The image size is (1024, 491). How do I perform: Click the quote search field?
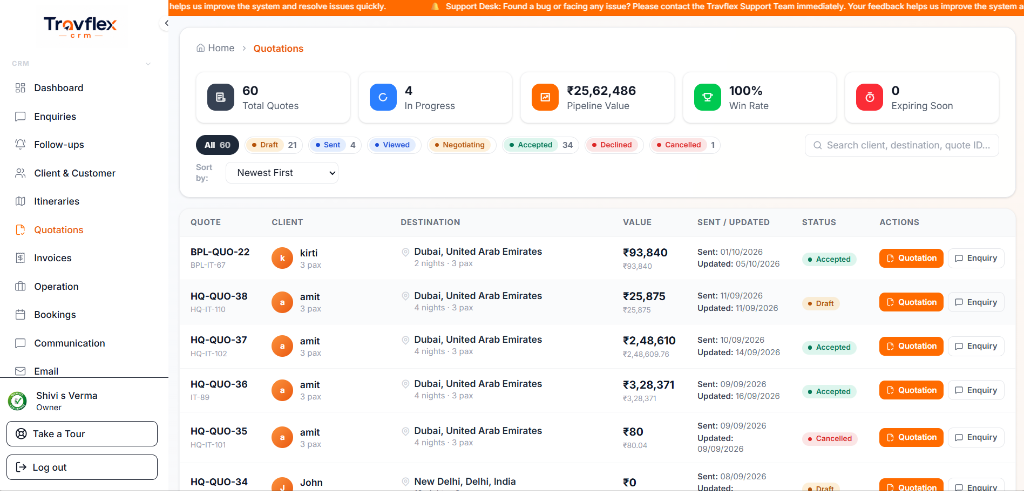[x=902, y=145]
